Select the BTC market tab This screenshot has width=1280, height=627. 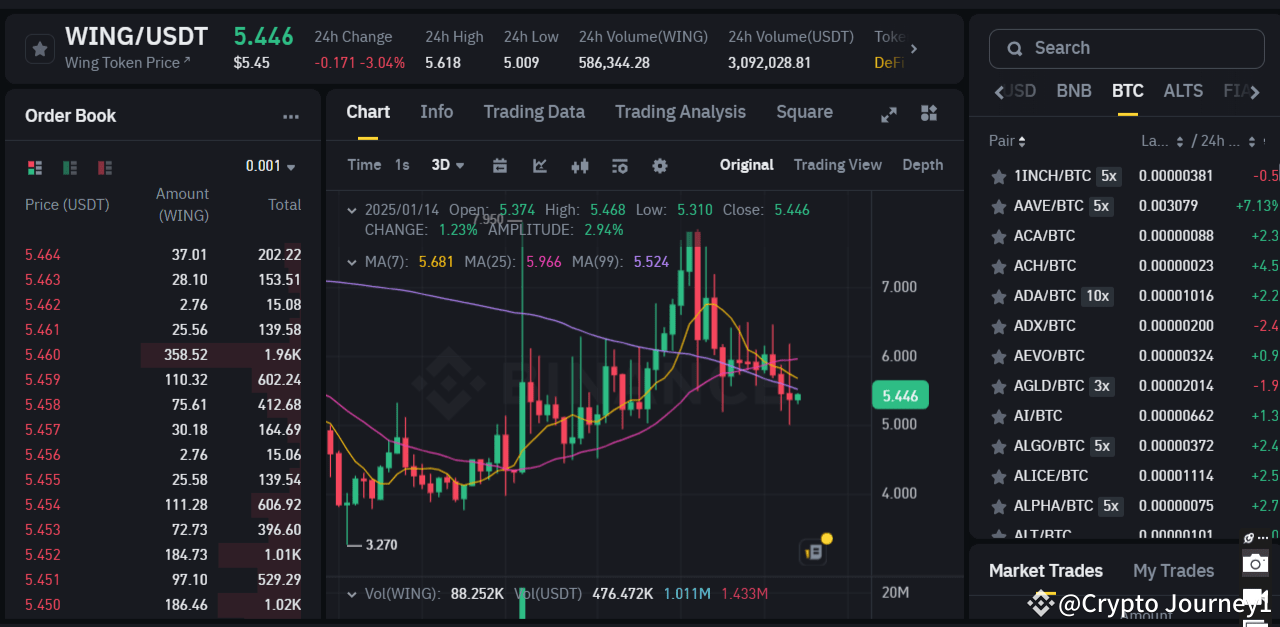click(1127, 90)
